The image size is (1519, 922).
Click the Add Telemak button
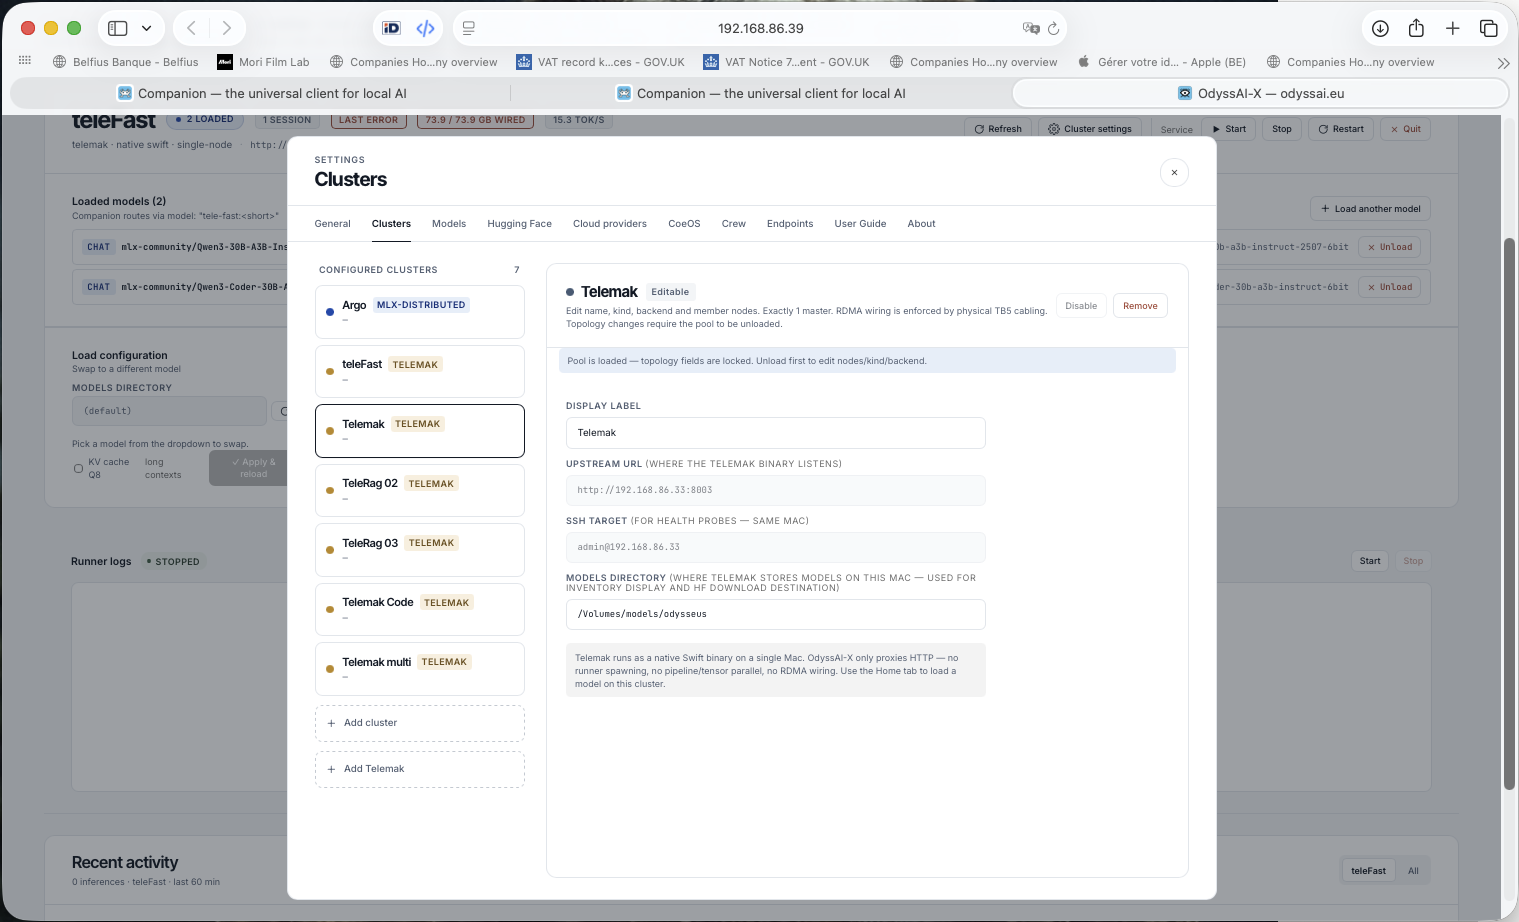[420, 769]
